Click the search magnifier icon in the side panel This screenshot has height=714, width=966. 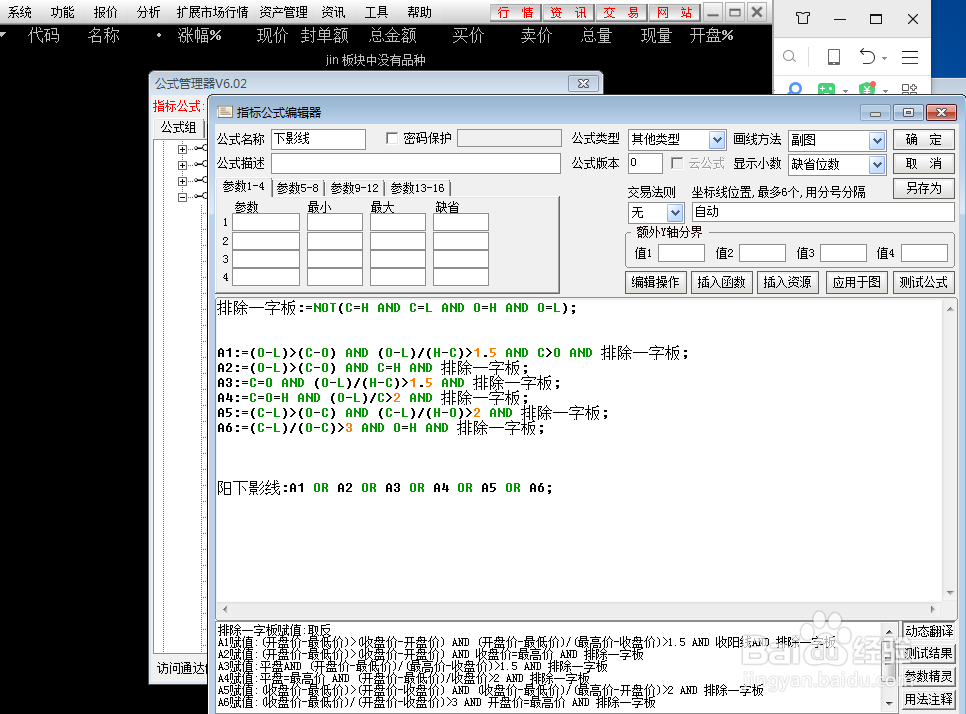pos(790,57)
